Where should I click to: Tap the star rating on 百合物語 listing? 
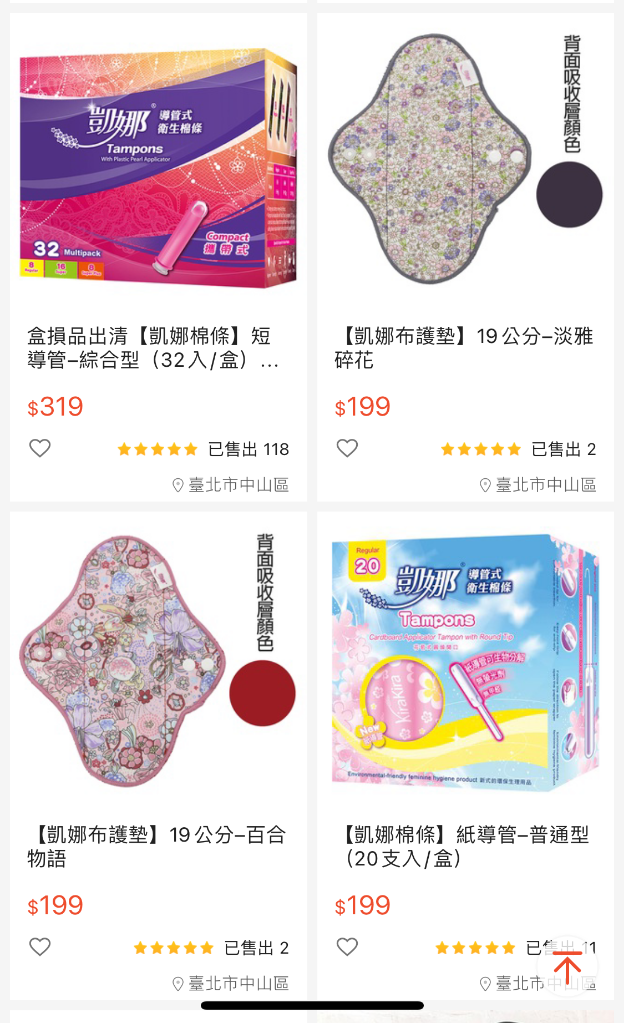(x=174, y=947)
